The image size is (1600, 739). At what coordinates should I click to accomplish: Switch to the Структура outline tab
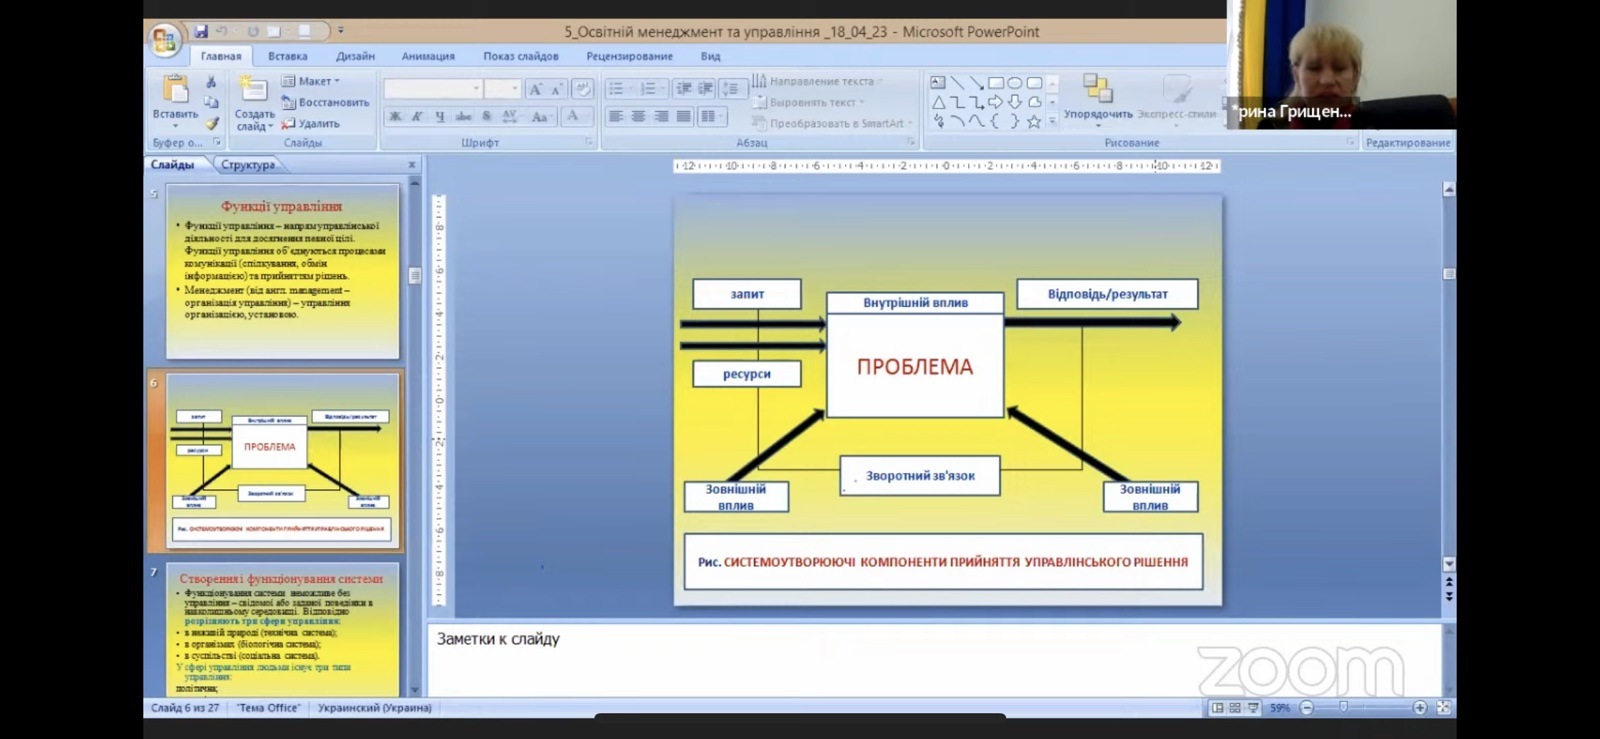click(x=247, y=165)
